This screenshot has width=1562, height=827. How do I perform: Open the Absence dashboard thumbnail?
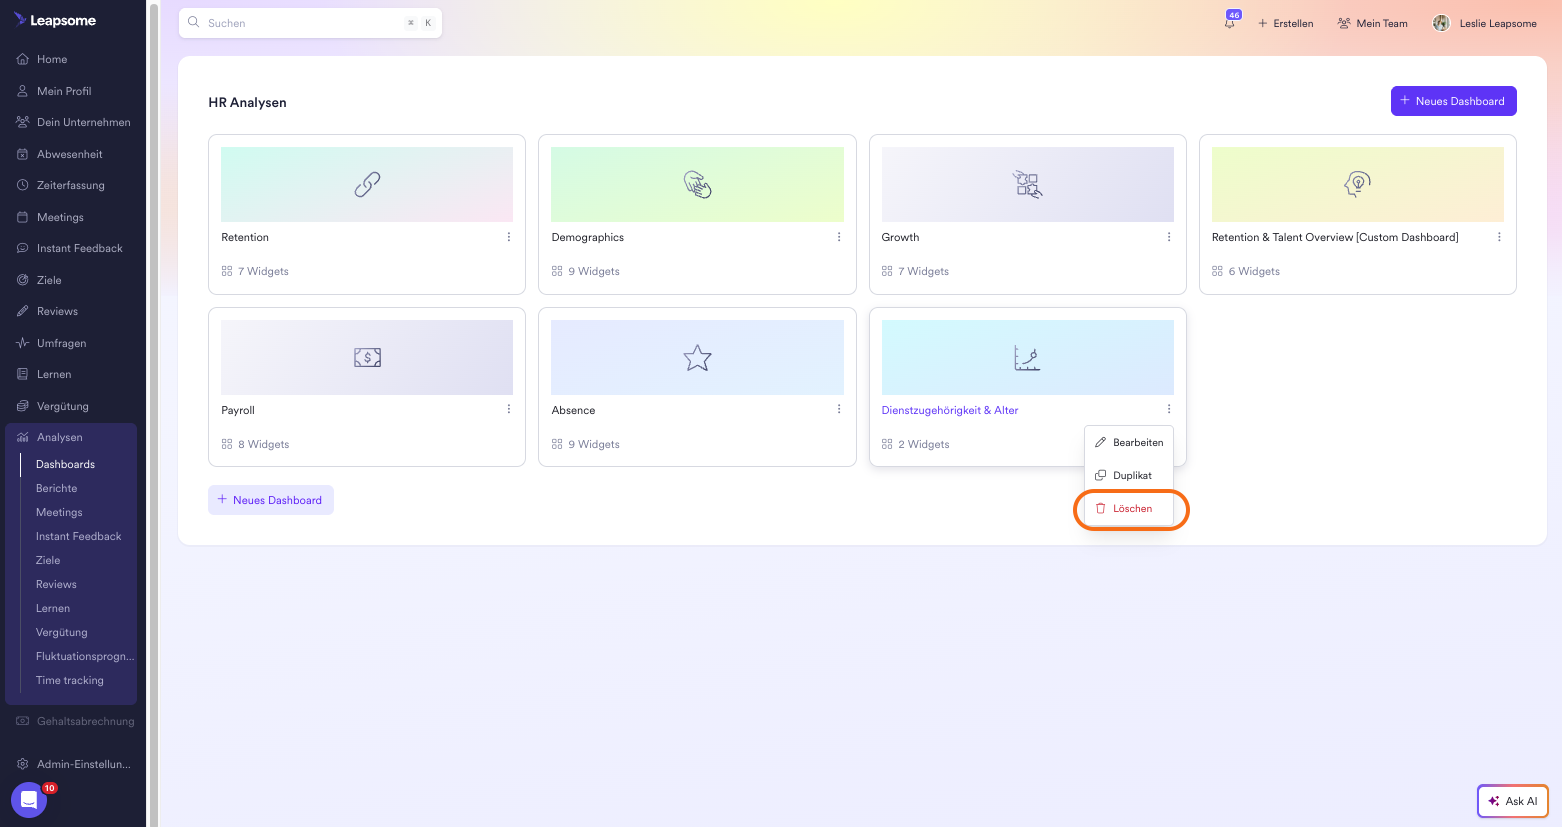[x=697, y=357]
